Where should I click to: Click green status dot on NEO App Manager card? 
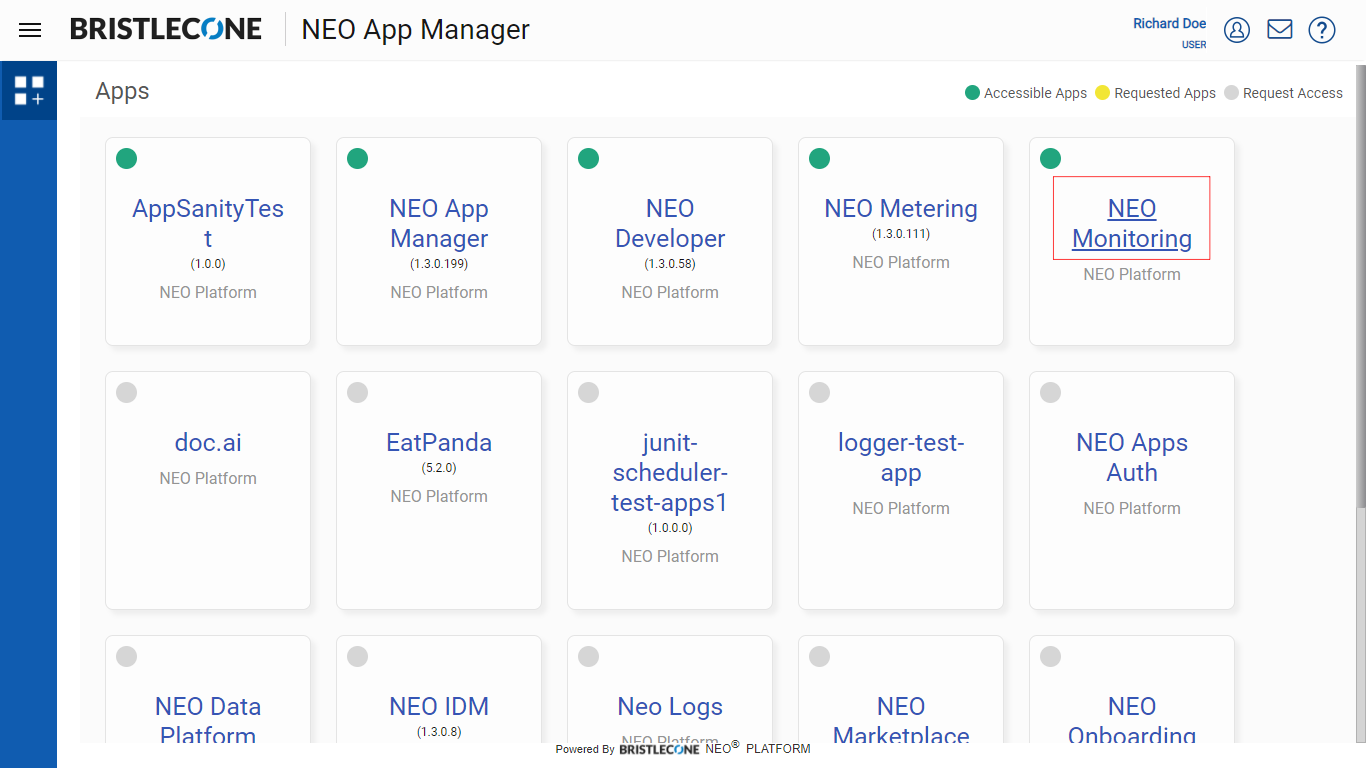click(357, 158)
